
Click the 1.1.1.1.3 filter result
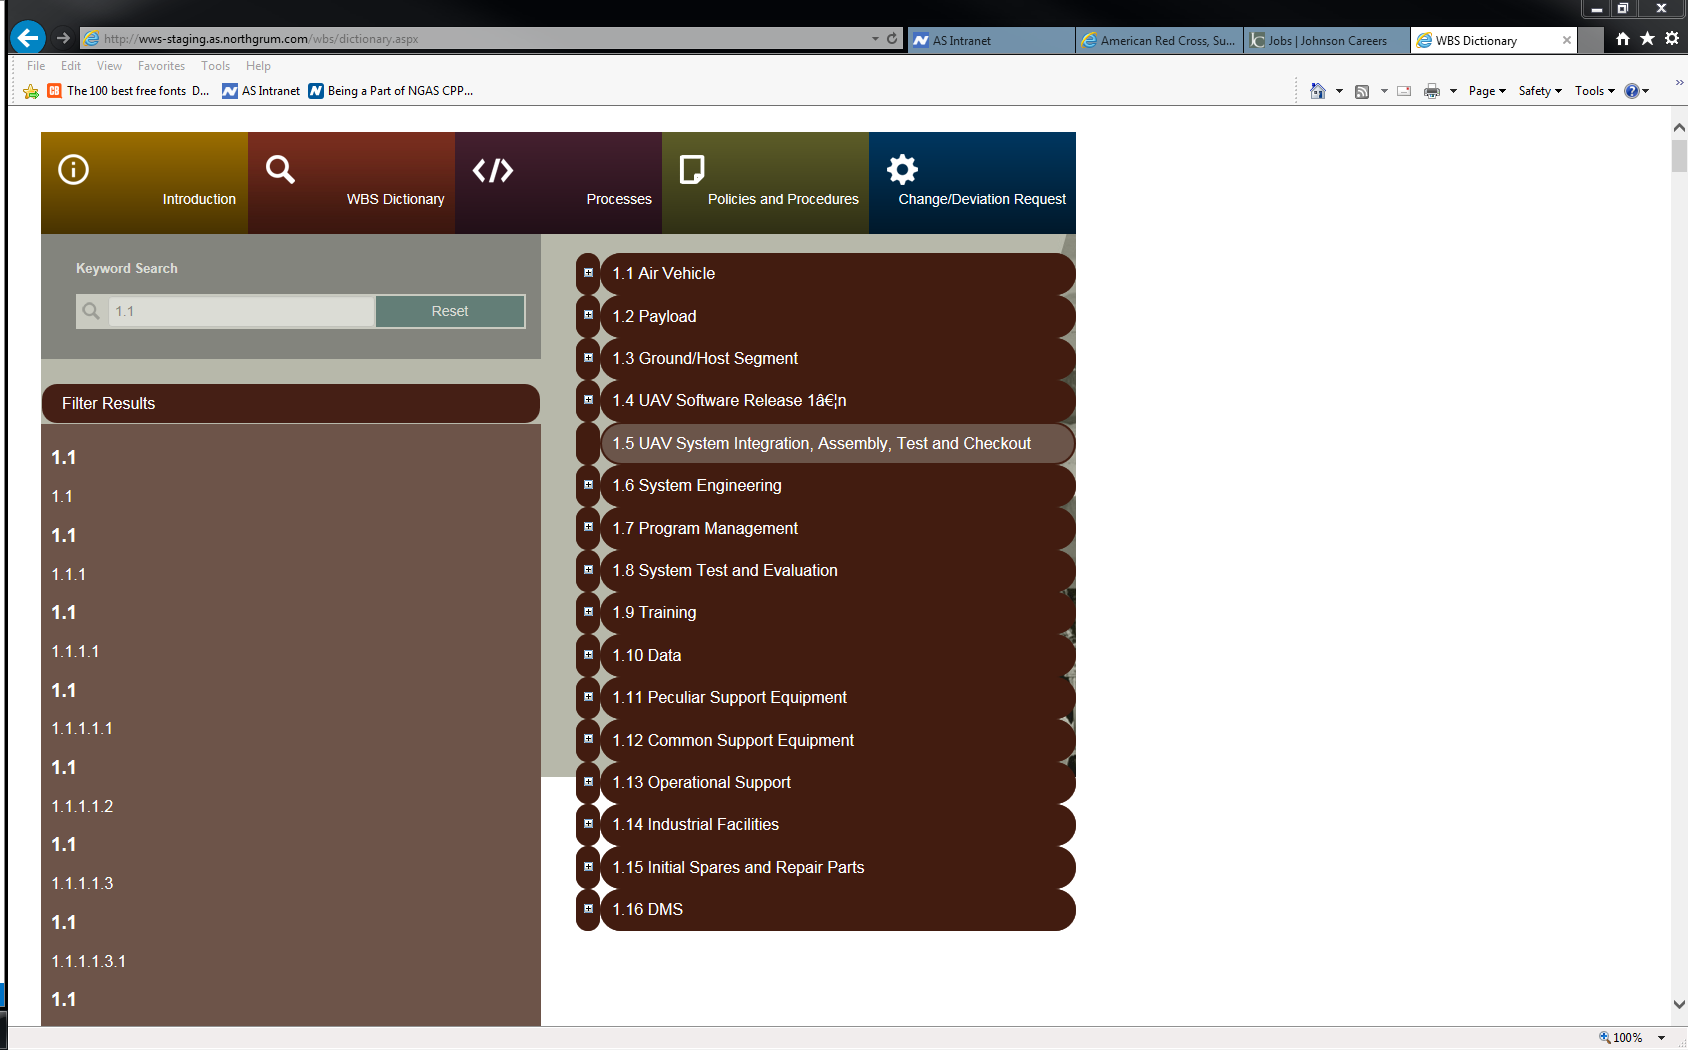pyautogui.click(x=82, y=884)
